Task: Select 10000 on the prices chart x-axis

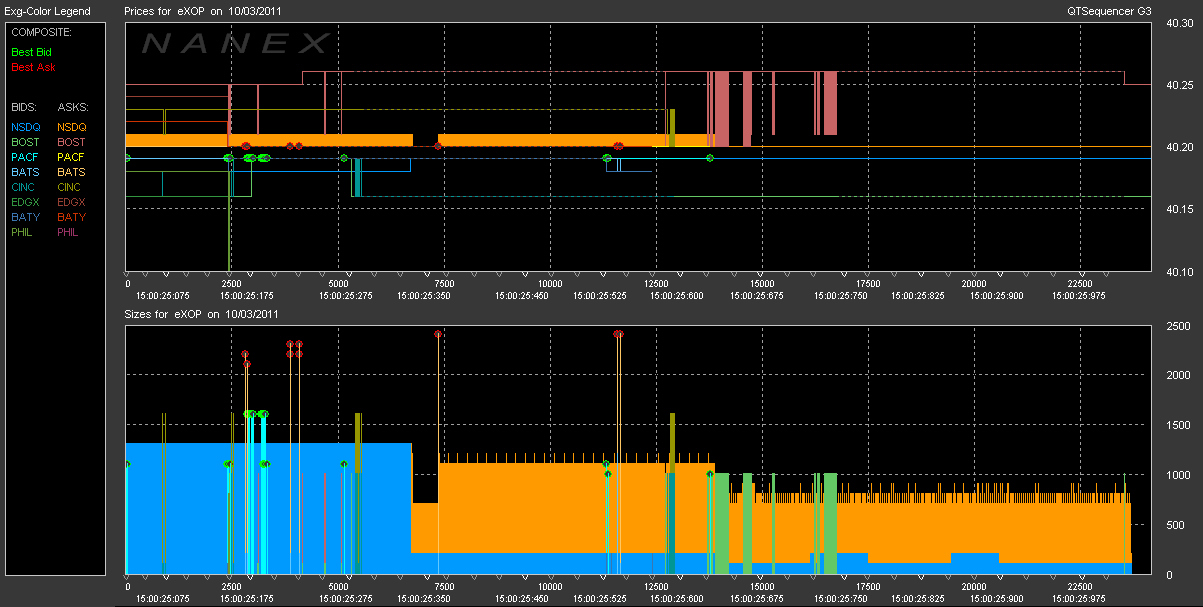Action: click(549, 284)
